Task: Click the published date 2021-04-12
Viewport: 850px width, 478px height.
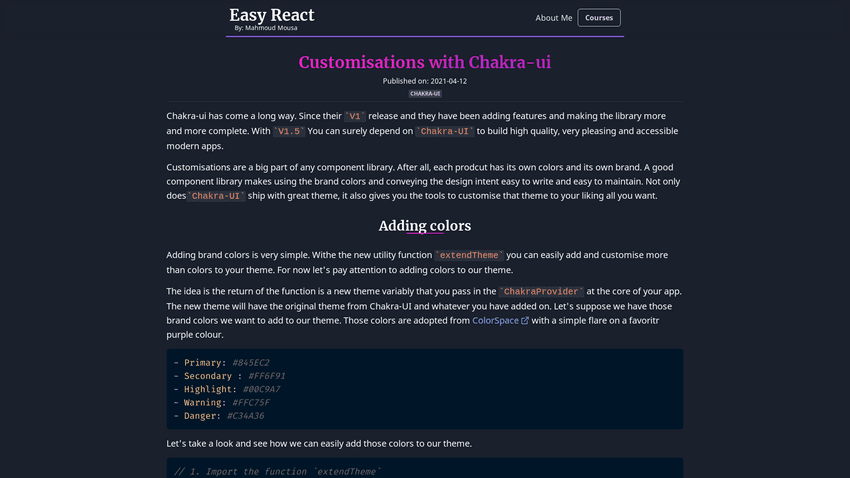Action: click(425, 81)
